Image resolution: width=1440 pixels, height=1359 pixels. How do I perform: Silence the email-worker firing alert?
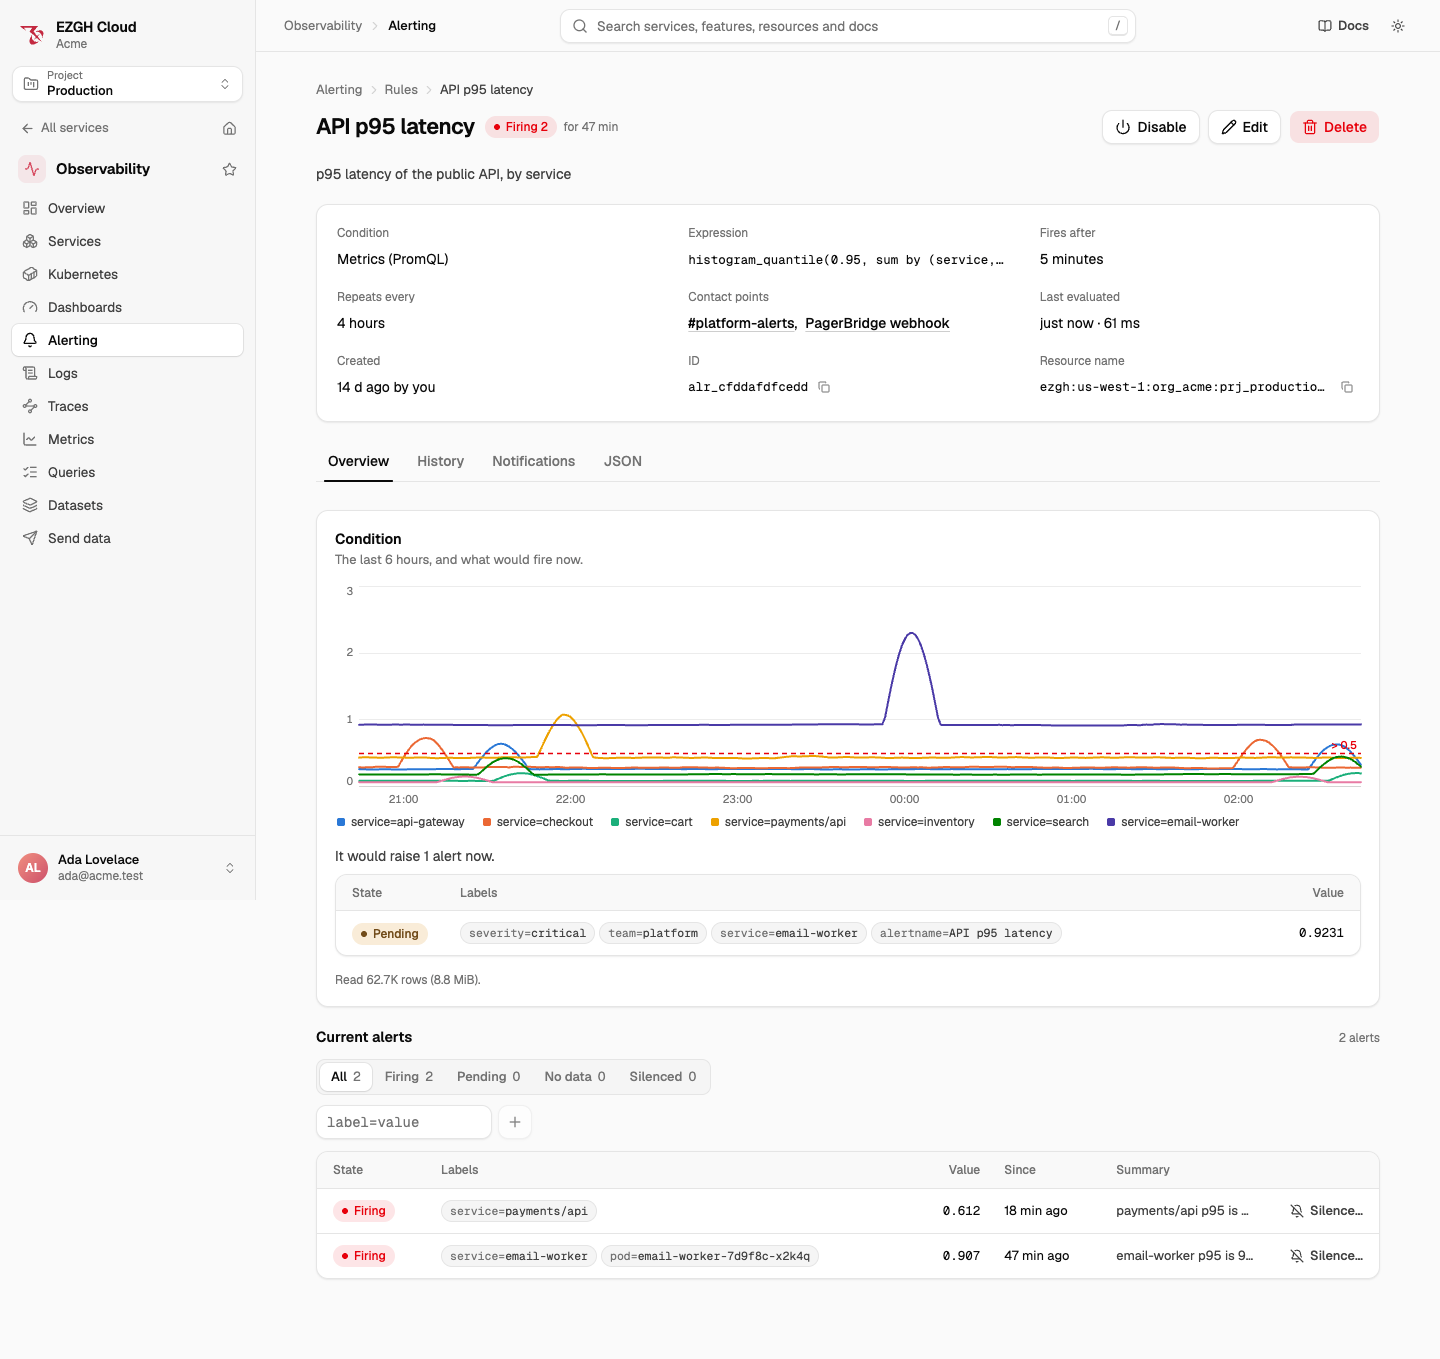(x=1326, y=1256)
